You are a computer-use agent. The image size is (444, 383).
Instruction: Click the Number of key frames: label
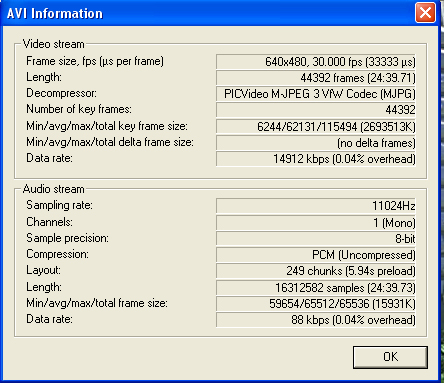point(79,109)
